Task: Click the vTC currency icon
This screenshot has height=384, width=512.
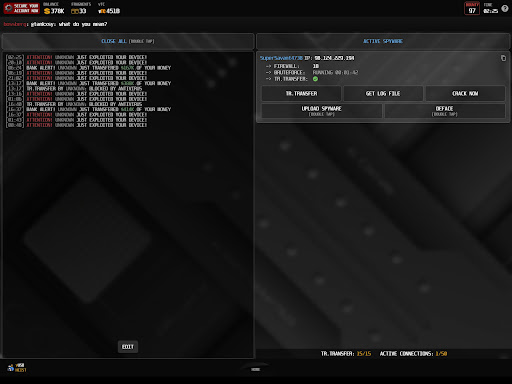Action: tap(102, 11)
